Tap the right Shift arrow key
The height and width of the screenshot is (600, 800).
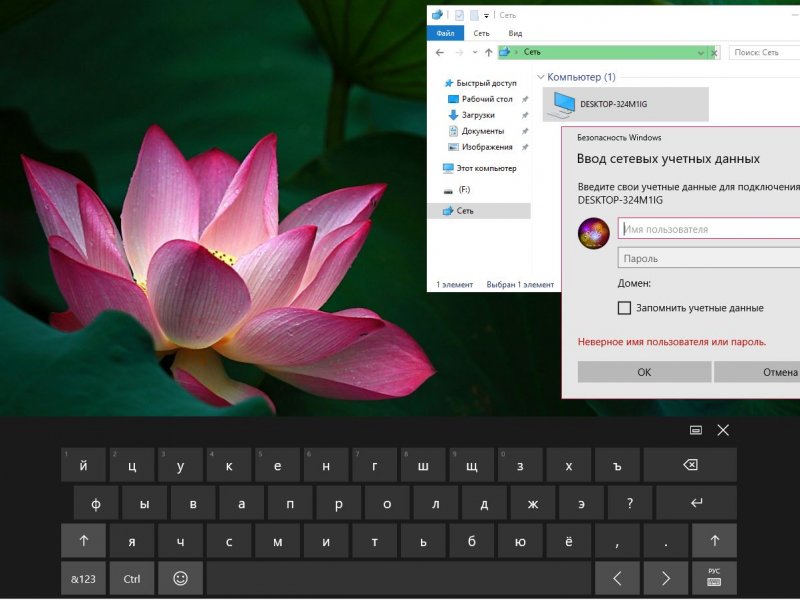point(714,541)
